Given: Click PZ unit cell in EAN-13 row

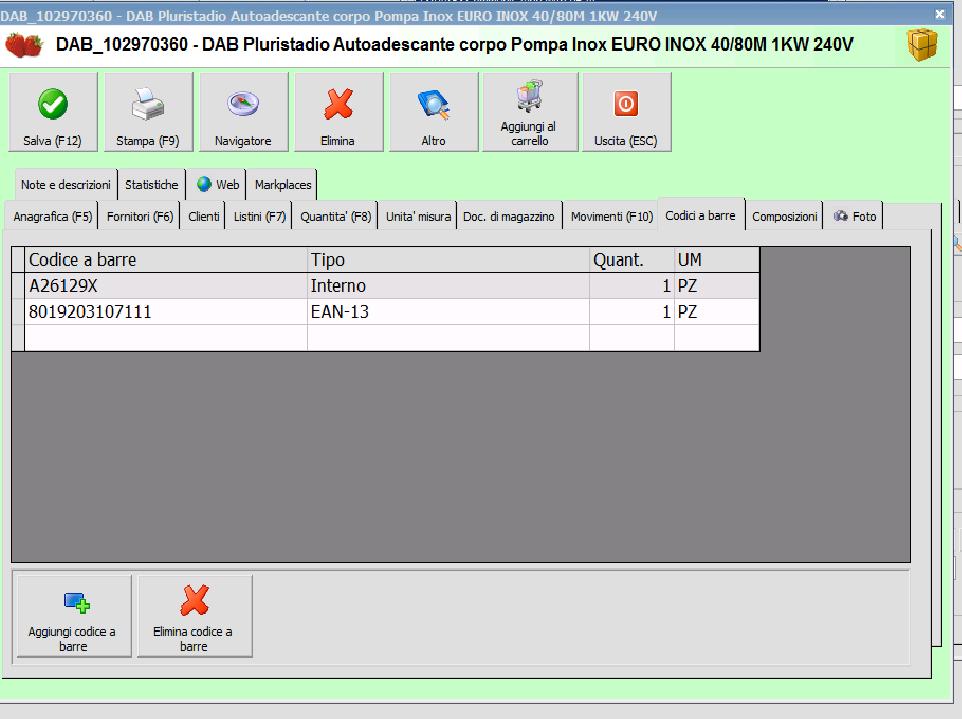Looking at the screenshot, I should pos(717,312).
